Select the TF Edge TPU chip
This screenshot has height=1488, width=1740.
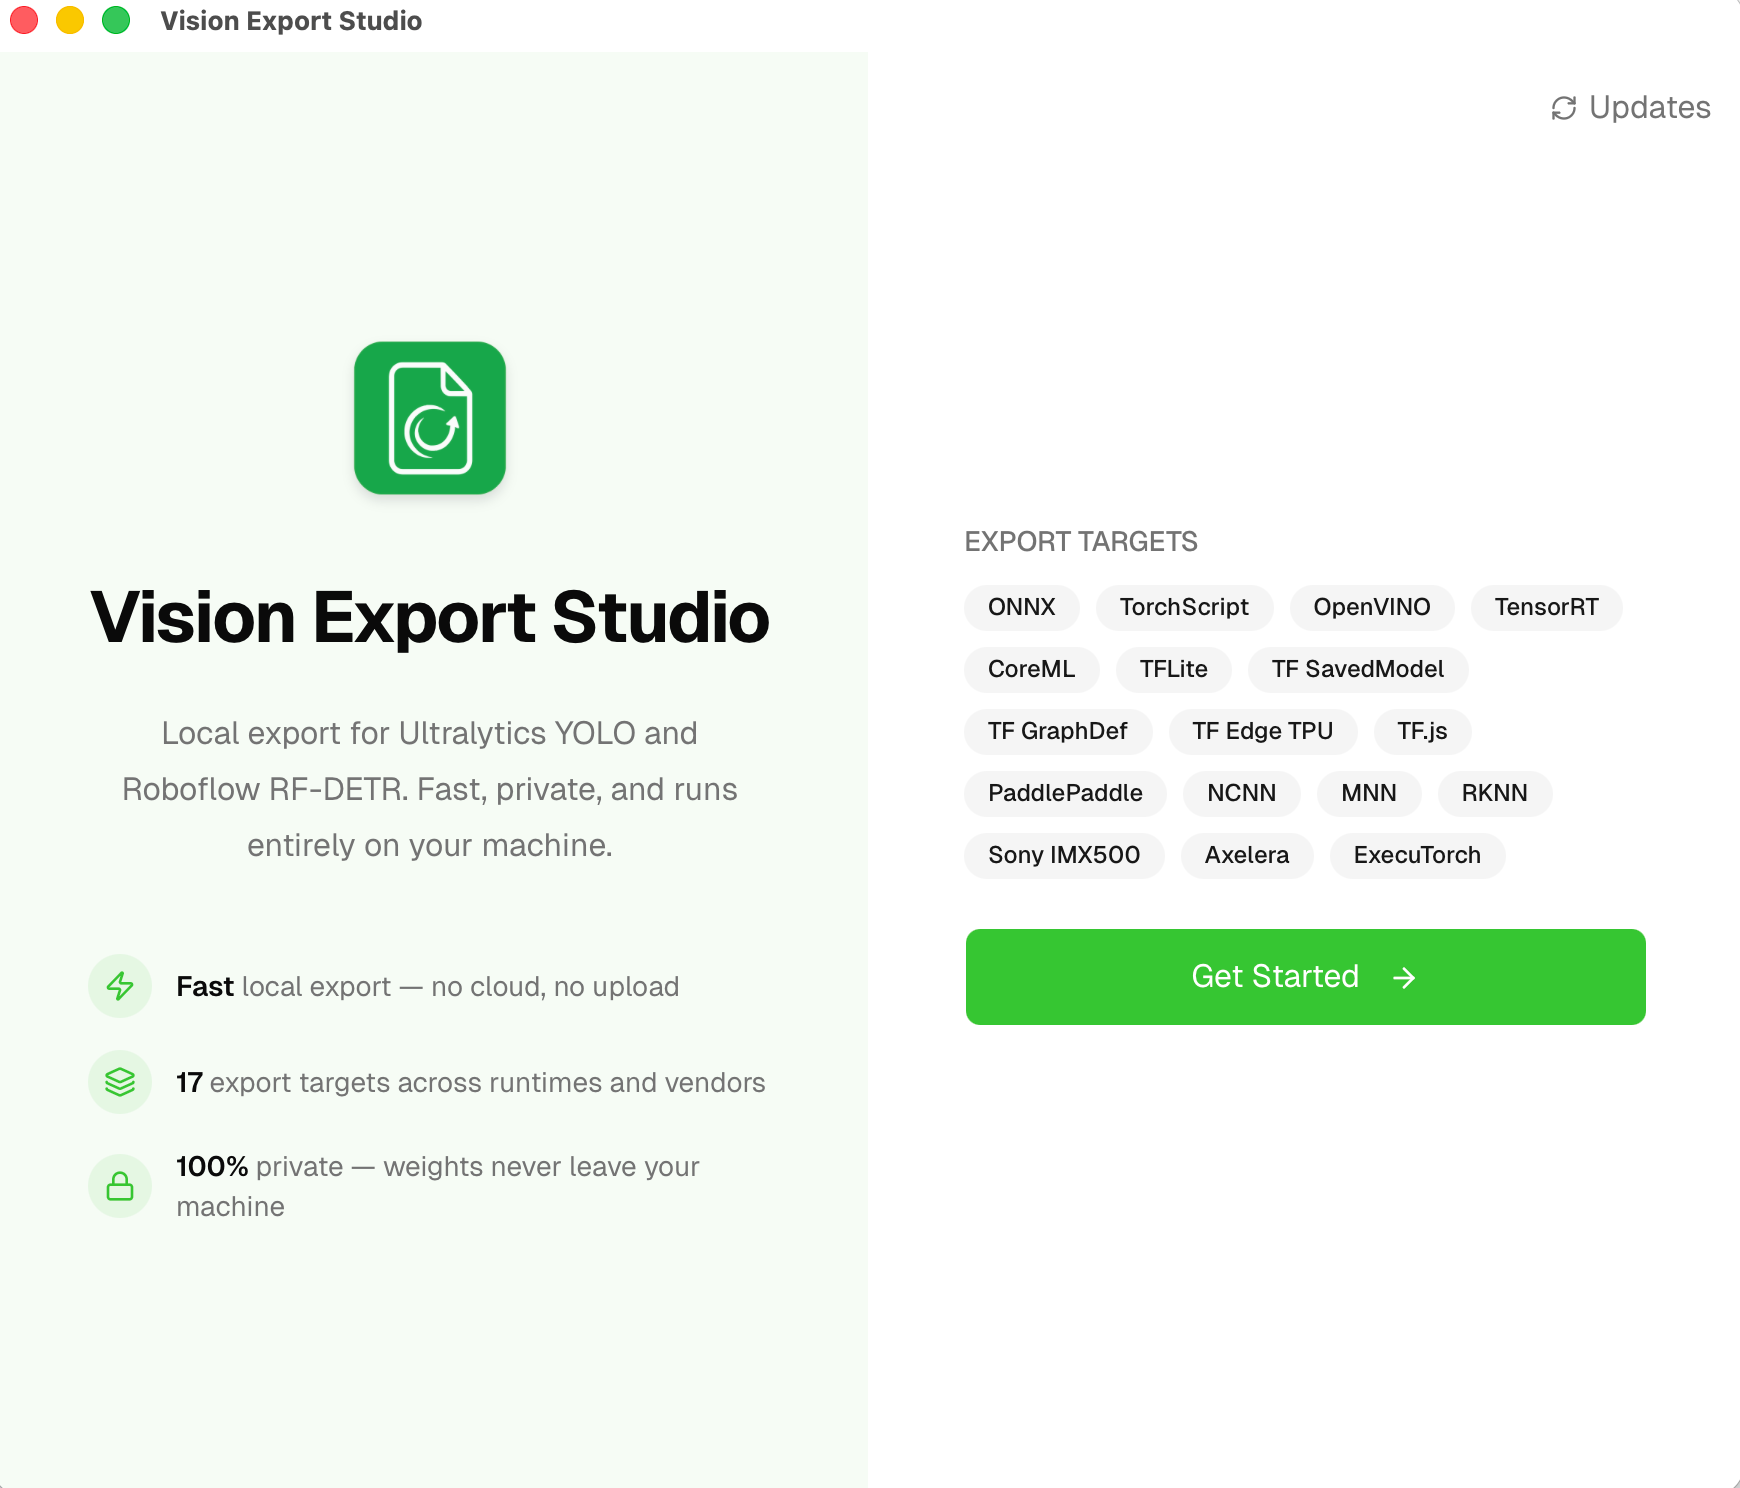pos(1263,731)
